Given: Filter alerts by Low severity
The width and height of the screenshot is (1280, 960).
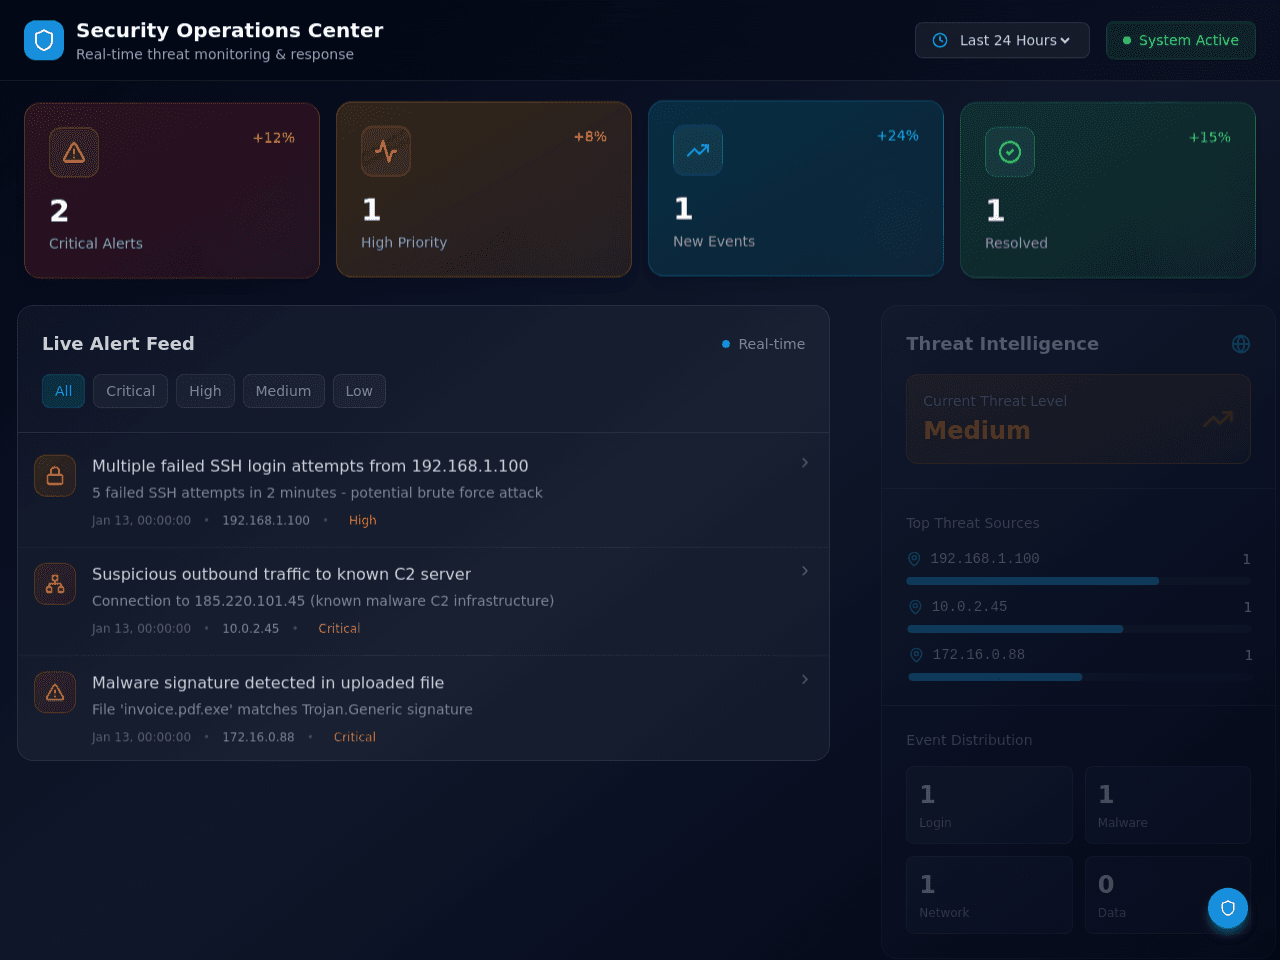Looking at the screenshot, I should click(359, 391).
